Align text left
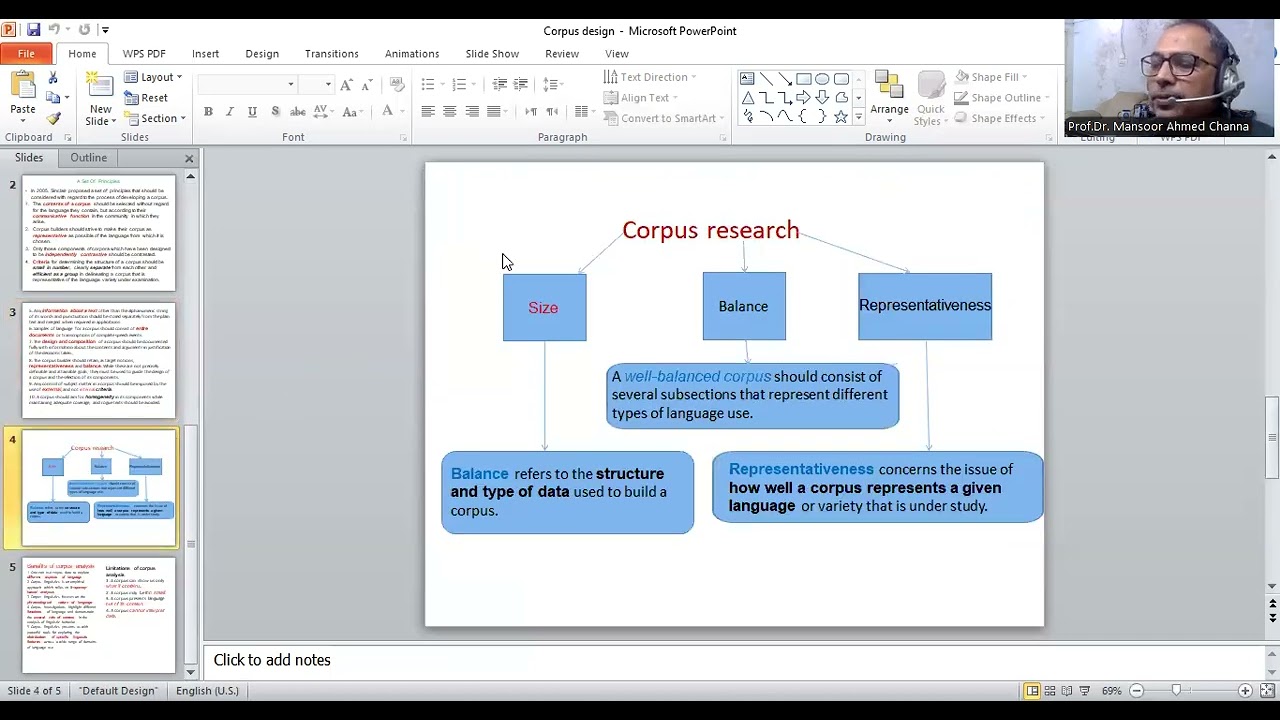This screenshot has width=1280, height=720. (x=428, y=112)
